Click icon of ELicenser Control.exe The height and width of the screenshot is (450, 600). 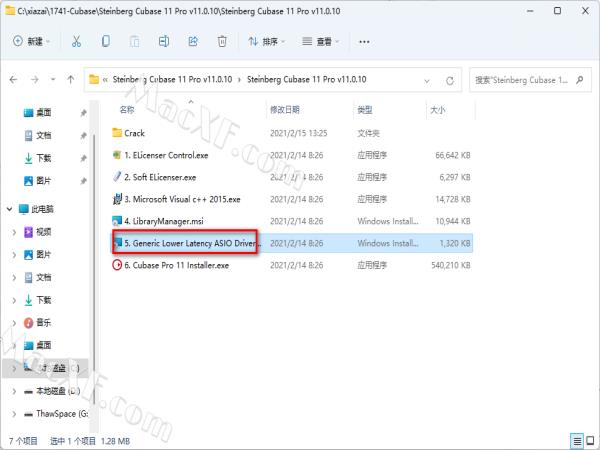coord(117,155)
